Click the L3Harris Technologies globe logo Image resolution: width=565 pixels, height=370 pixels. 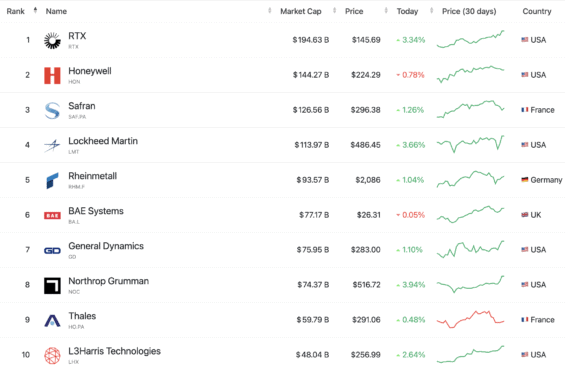coord(52,355)
